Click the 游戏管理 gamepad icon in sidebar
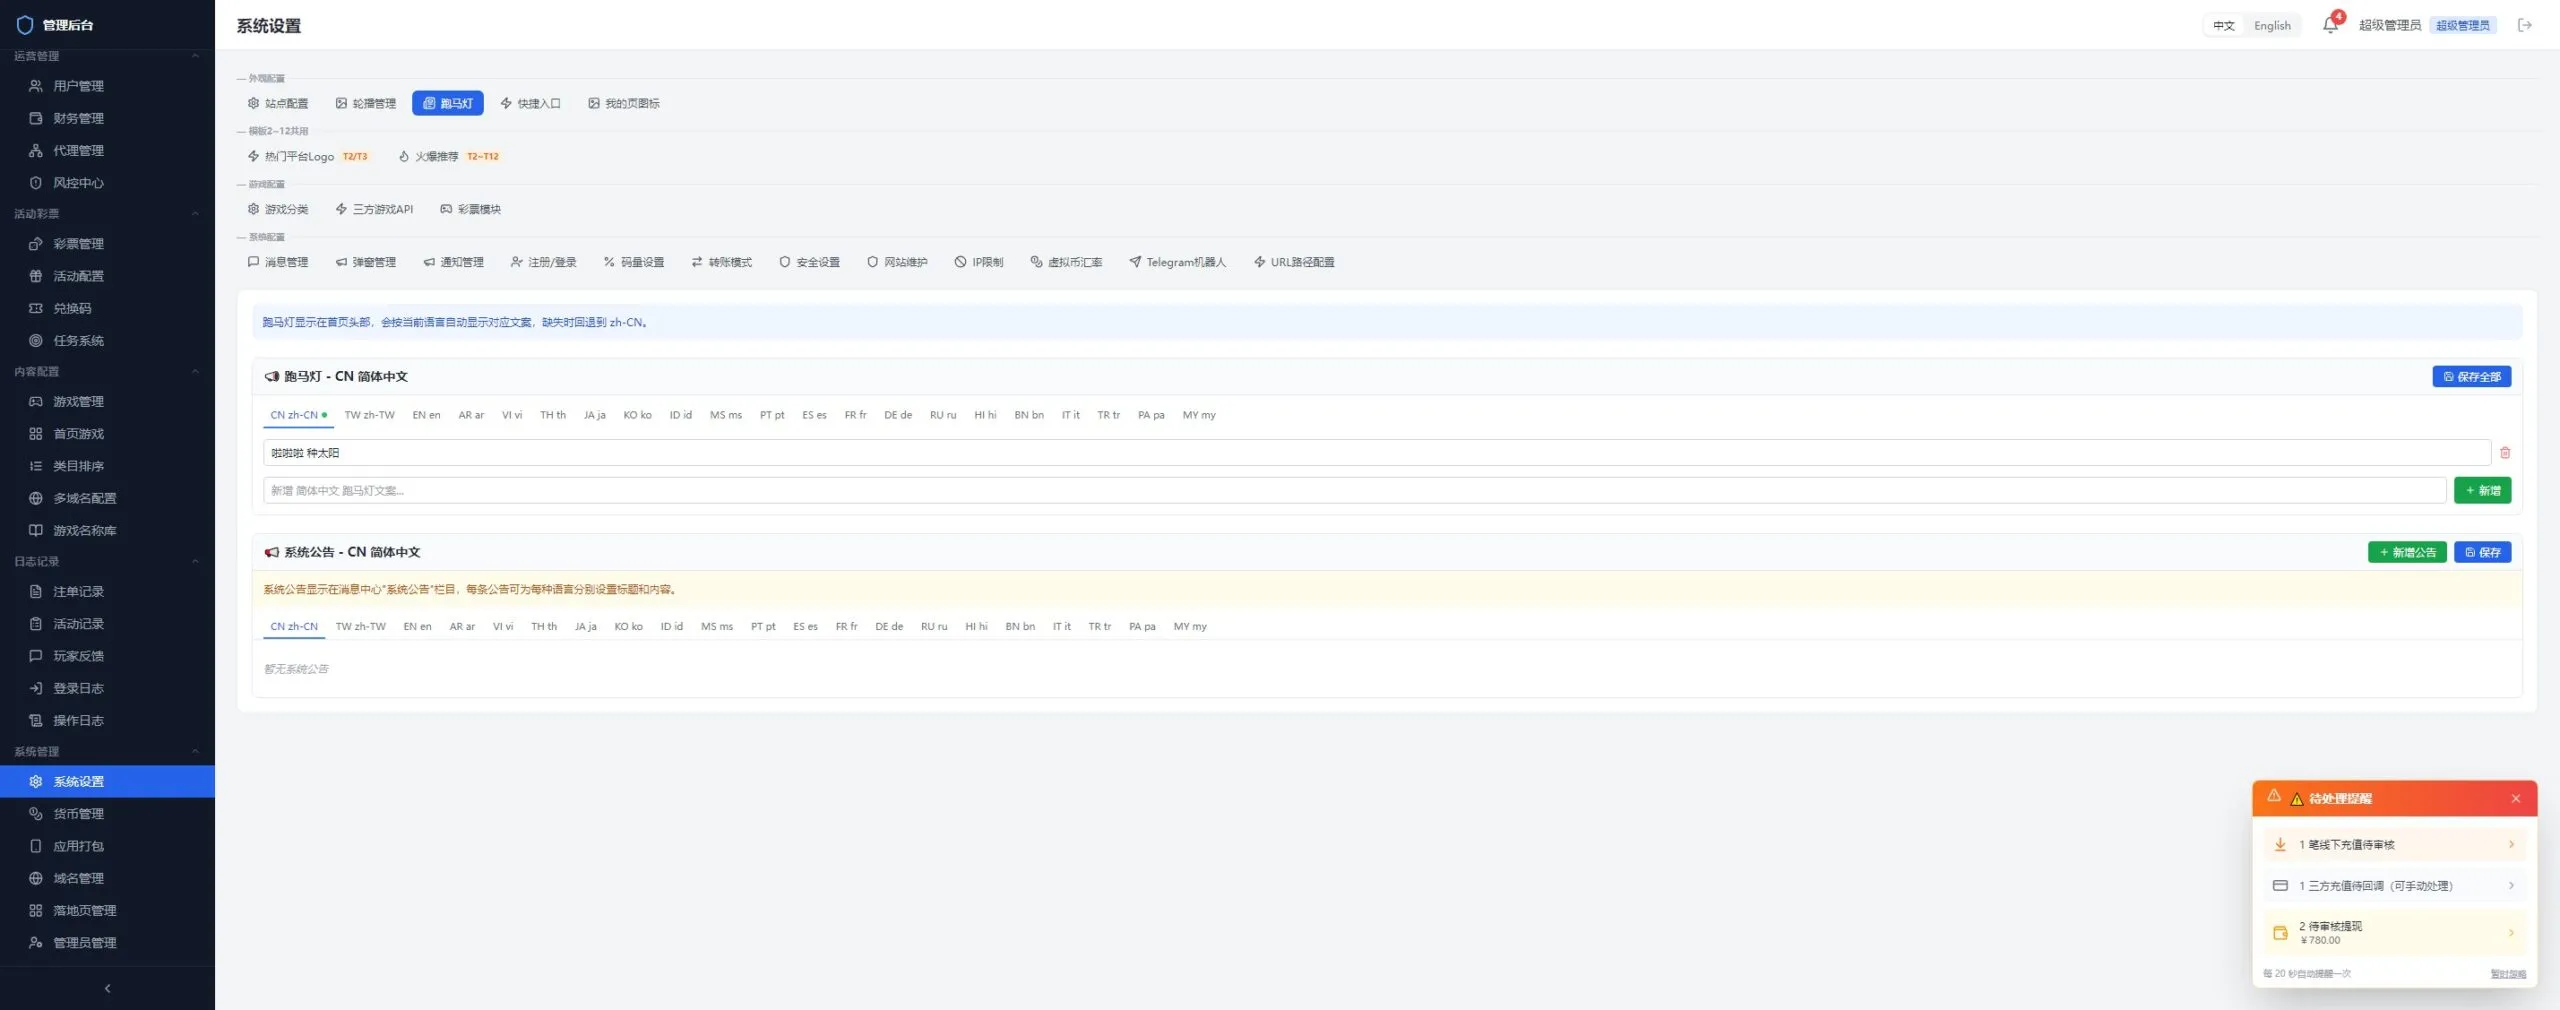Viewport: 2560px width, 1010px height. (x=36, y=402)
